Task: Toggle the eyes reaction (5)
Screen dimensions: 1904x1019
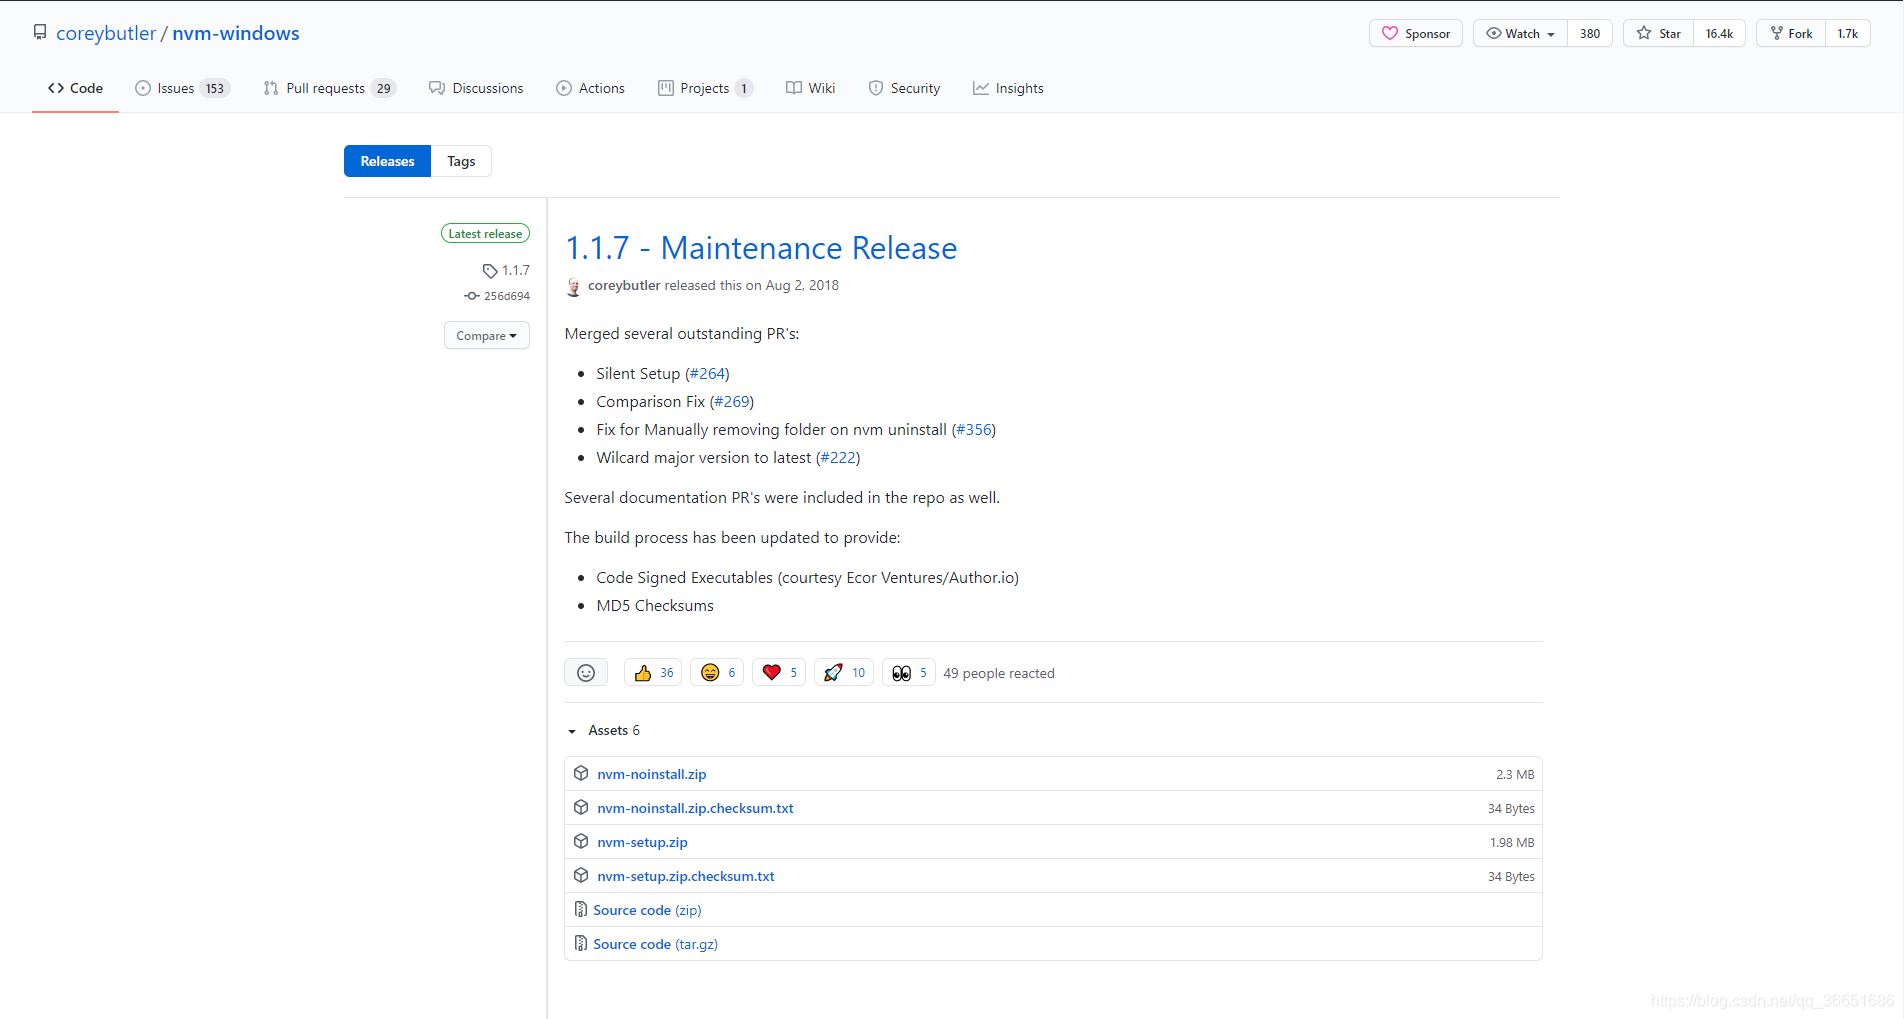Action: [909, 673]
